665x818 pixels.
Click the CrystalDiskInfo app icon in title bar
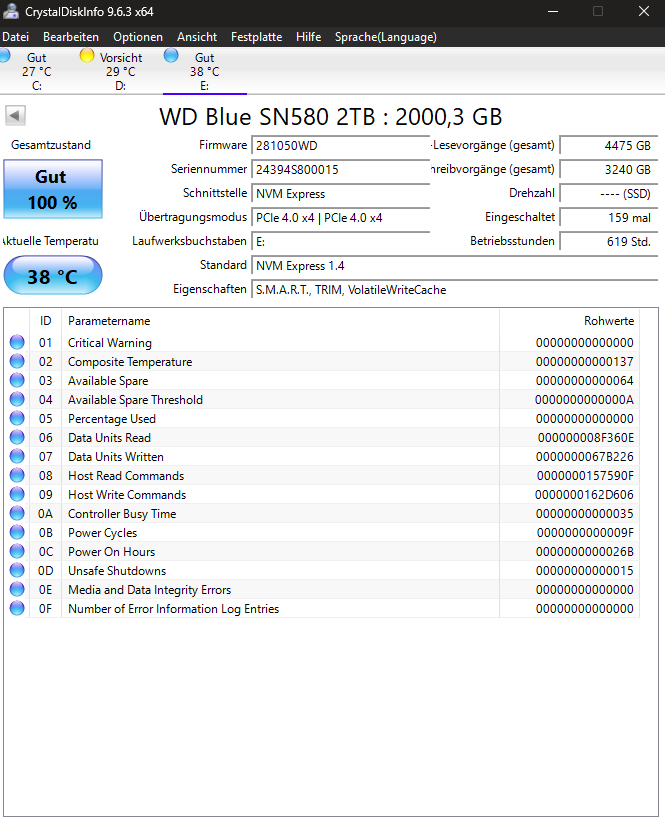tap(10, 11)
